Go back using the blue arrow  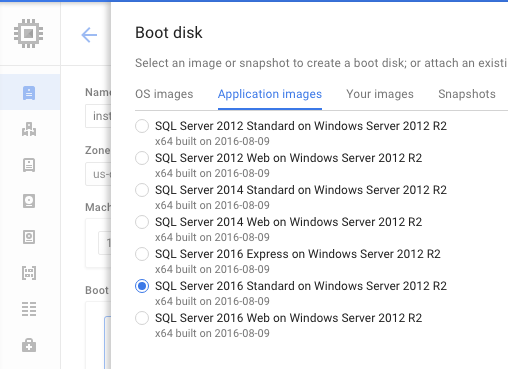(x=89, y=35)
